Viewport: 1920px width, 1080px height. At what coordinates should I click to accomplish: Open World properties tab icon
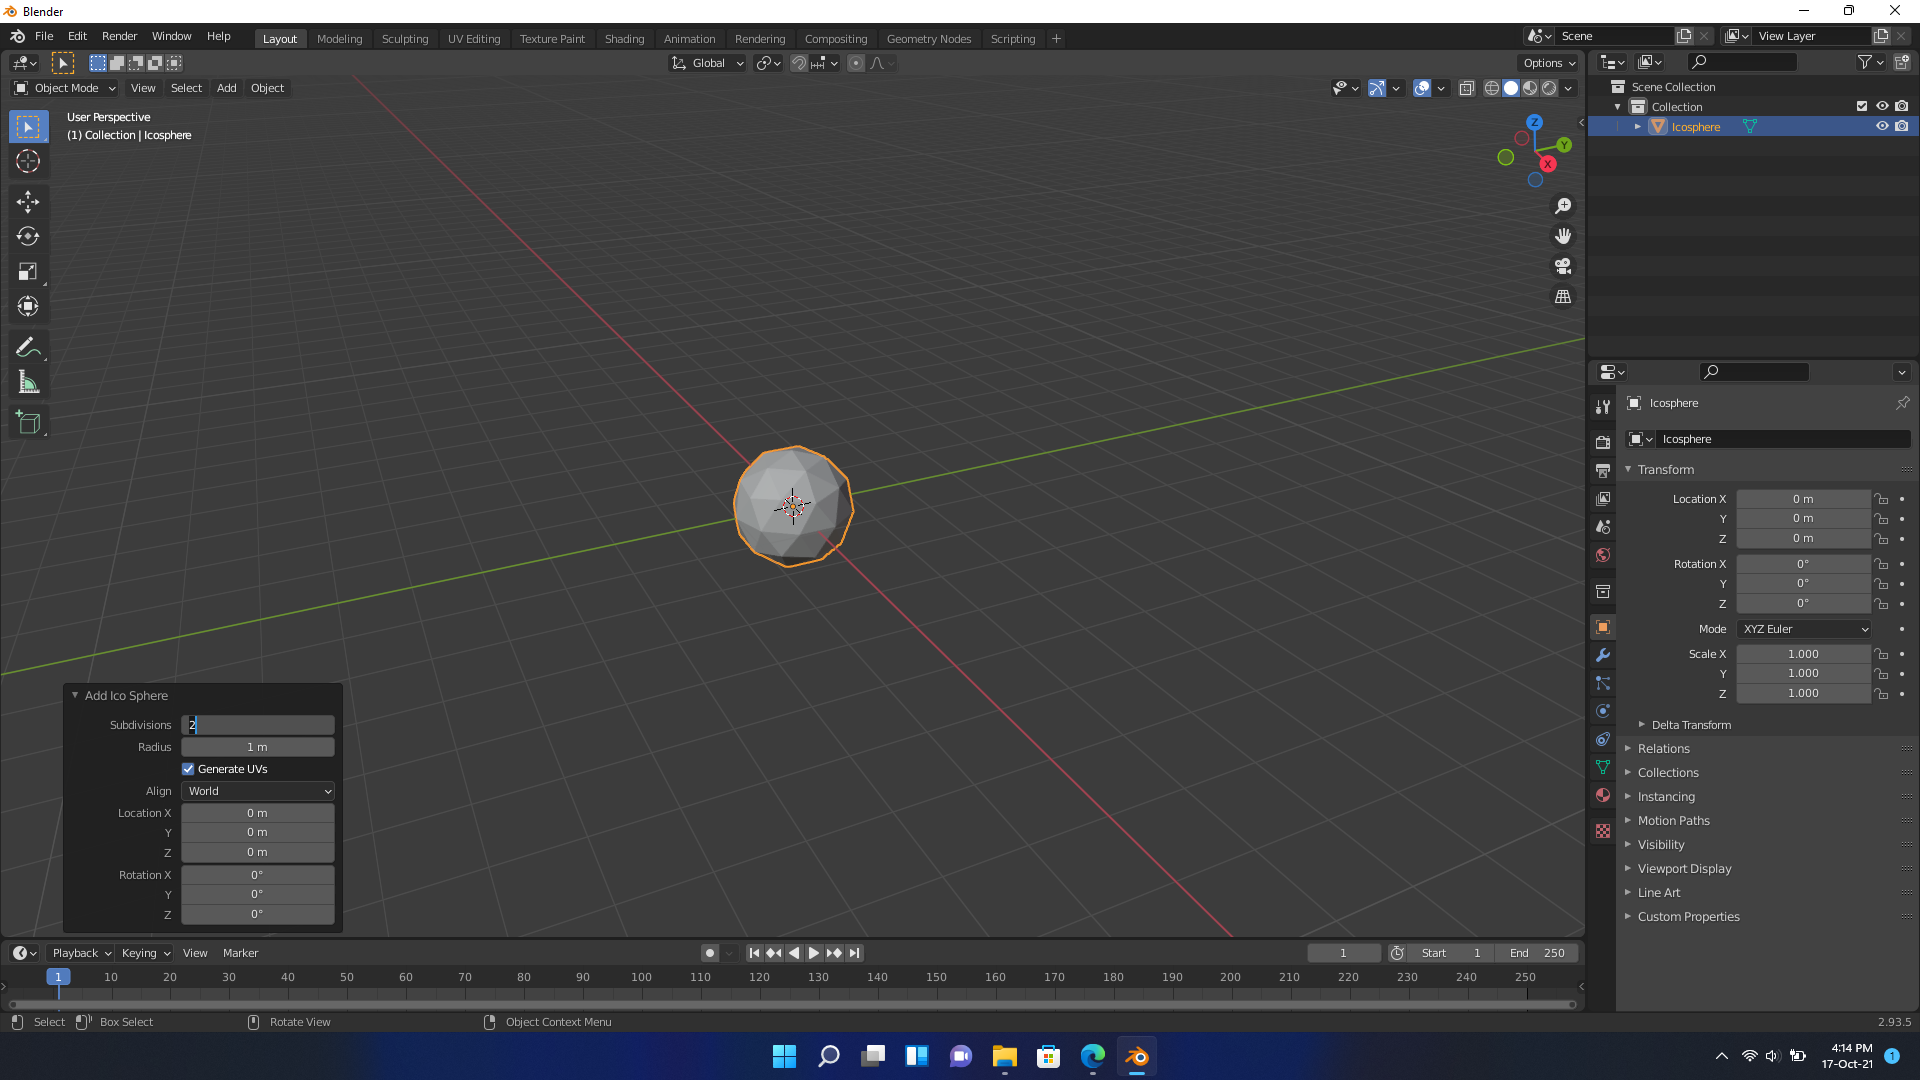(1603, 555)
